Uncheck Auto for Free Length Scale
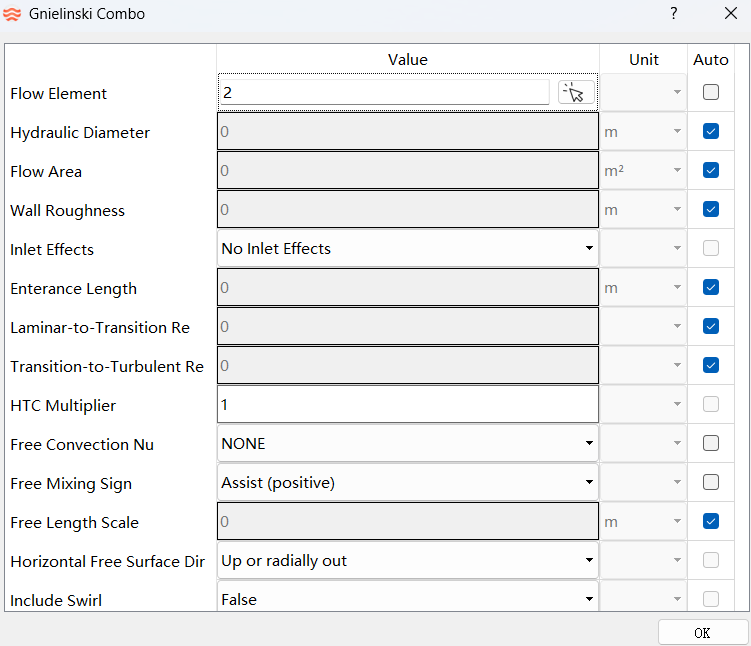 coord(711,522)
